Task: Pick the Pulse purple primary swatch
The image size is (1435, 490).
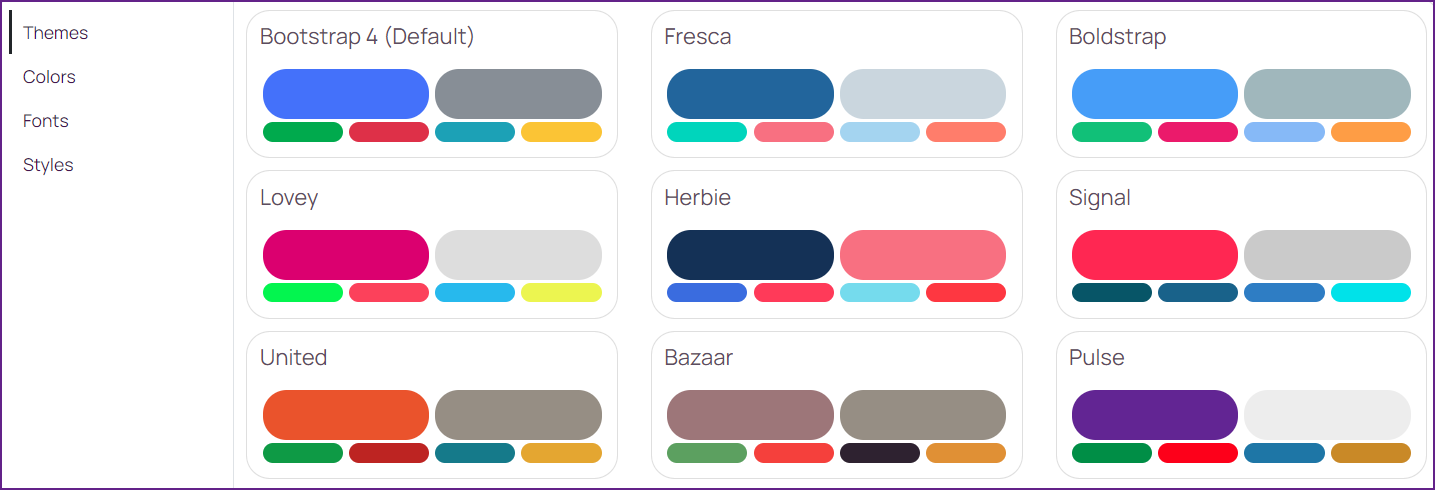Action: tap(1155, 415)
